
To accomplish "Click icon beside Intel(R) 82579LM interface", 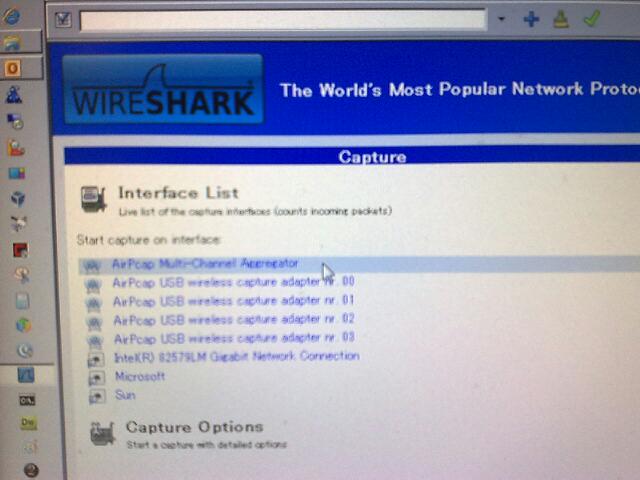I will point(96,360).
